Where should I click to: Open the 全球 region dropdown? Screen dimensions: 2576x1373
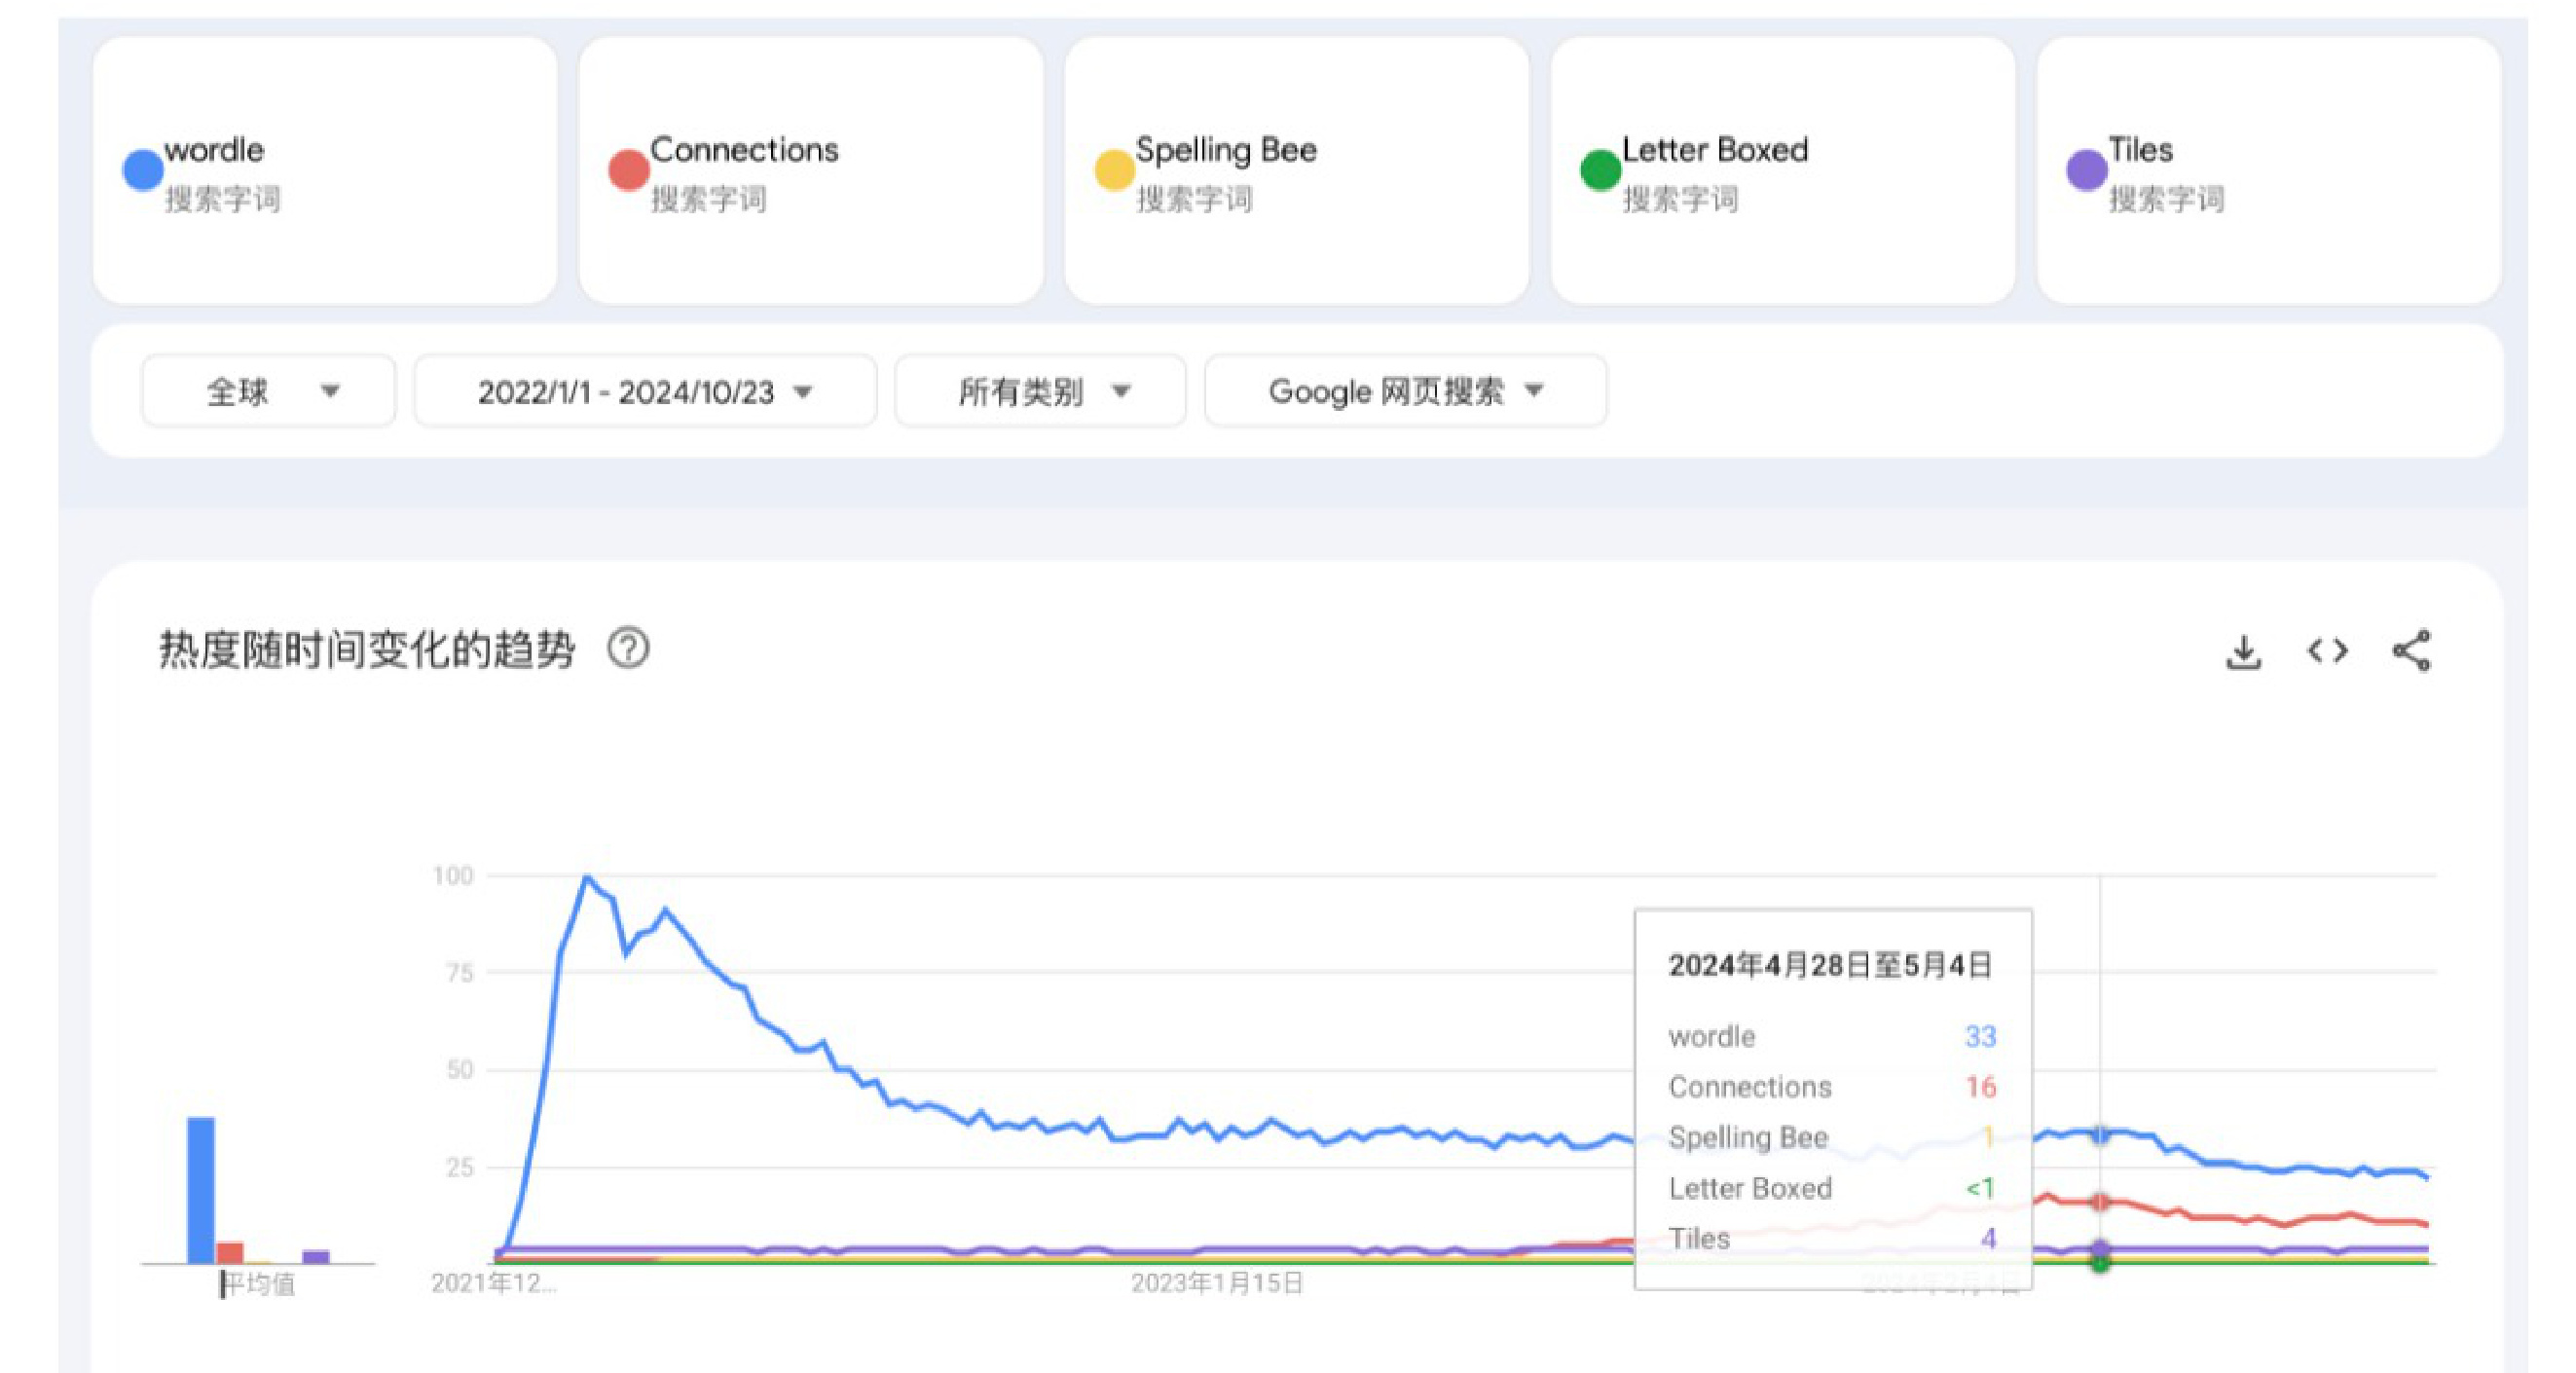coord(268,391)
